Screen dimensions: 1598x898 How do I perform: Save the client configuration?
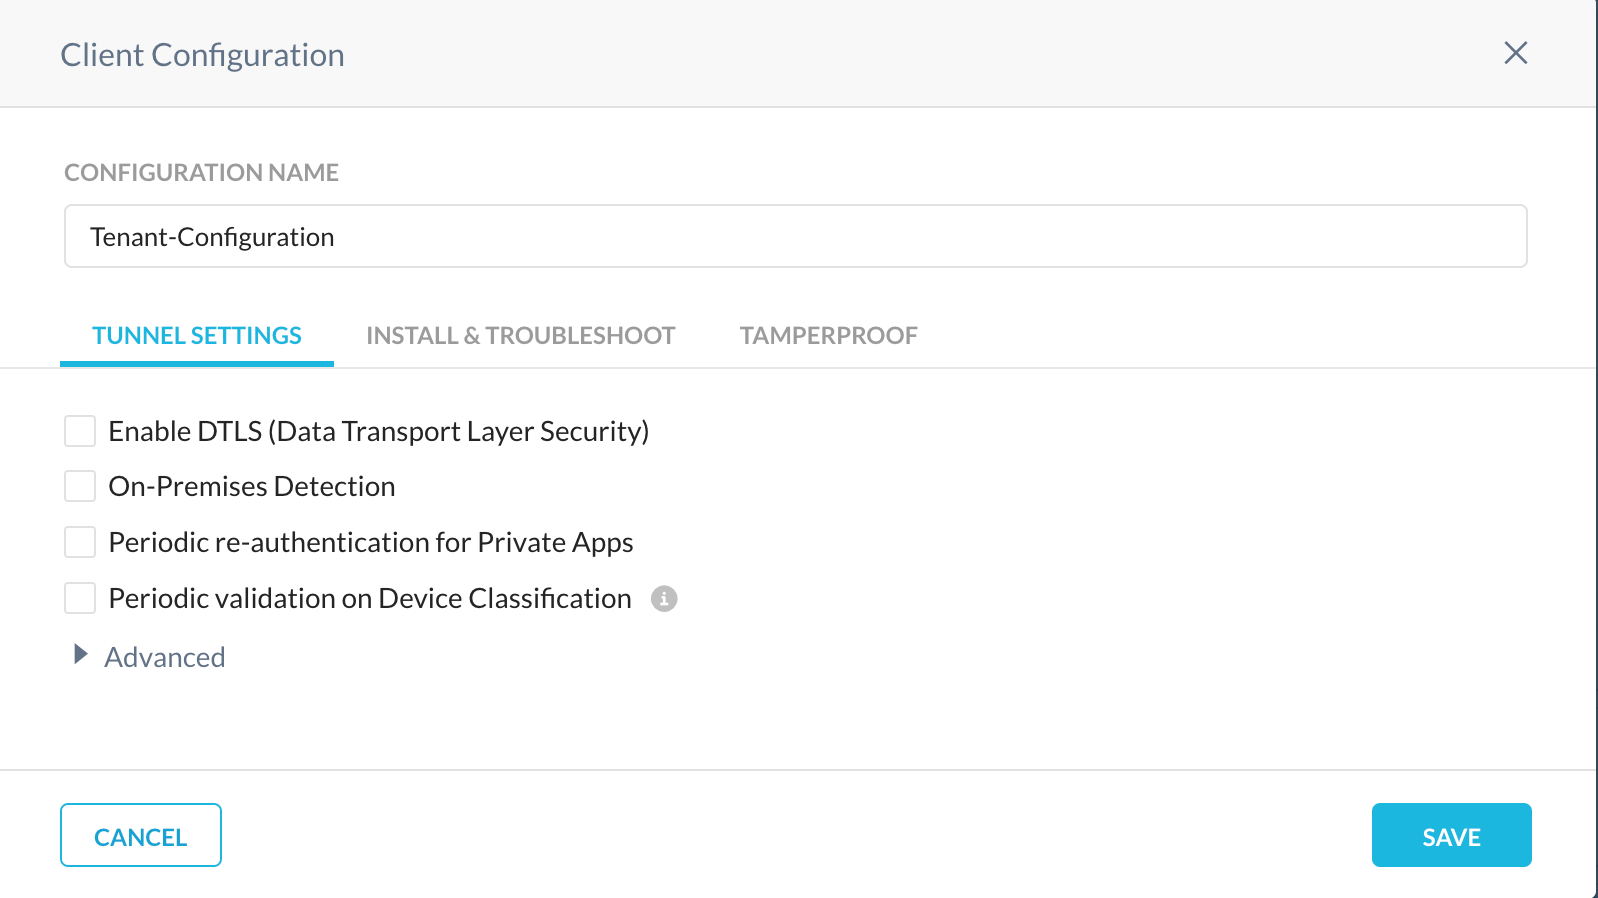1452,835
